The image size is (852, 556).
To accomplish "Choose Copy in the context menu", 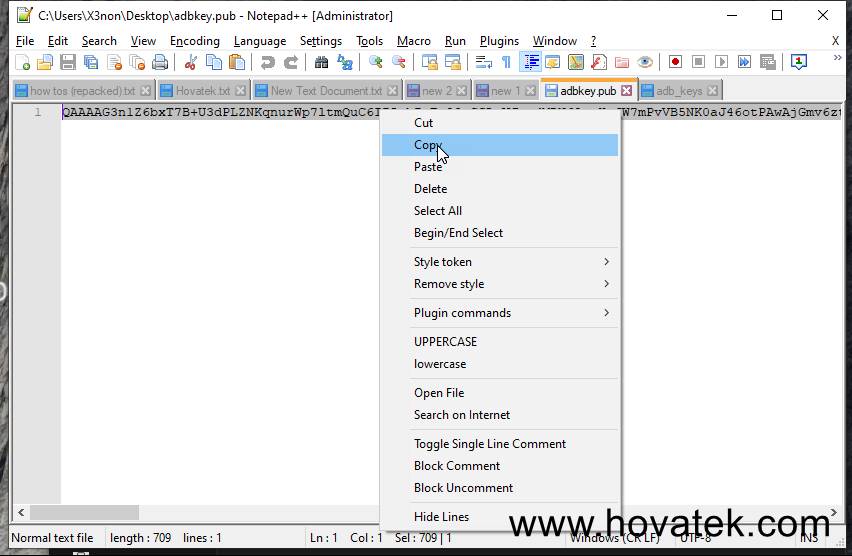I will tap(500, 145).
